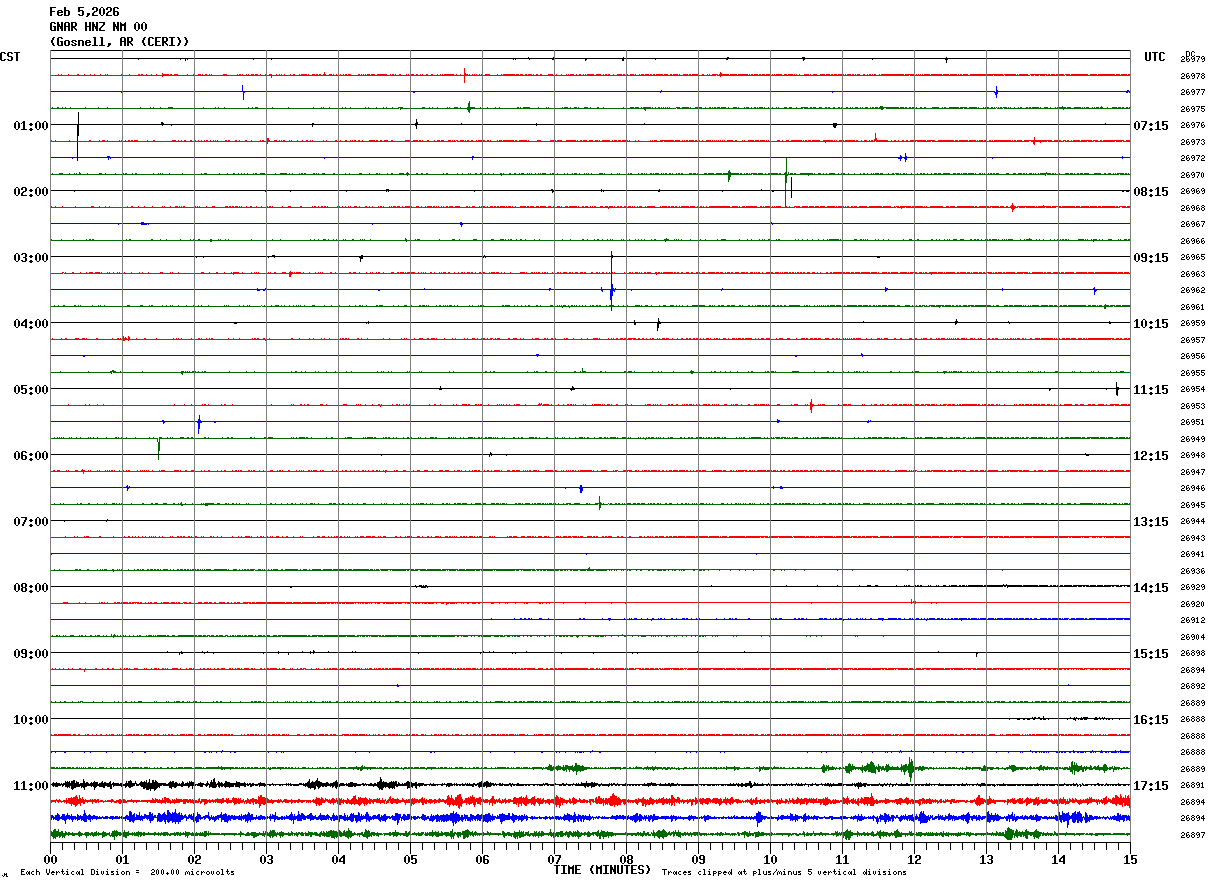Click the '11' minute axis tick label
The image size is (1210, 886).
pos(842,859)
